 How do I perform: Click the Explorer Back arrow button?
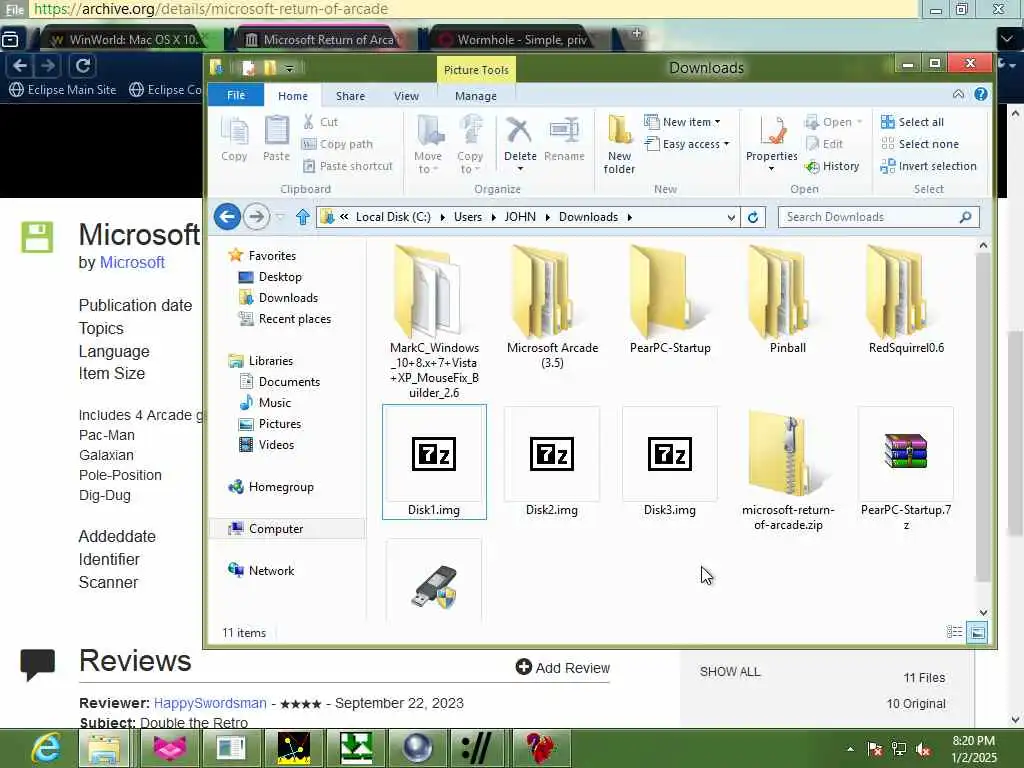pyautogui.click(x=227, y=217)
